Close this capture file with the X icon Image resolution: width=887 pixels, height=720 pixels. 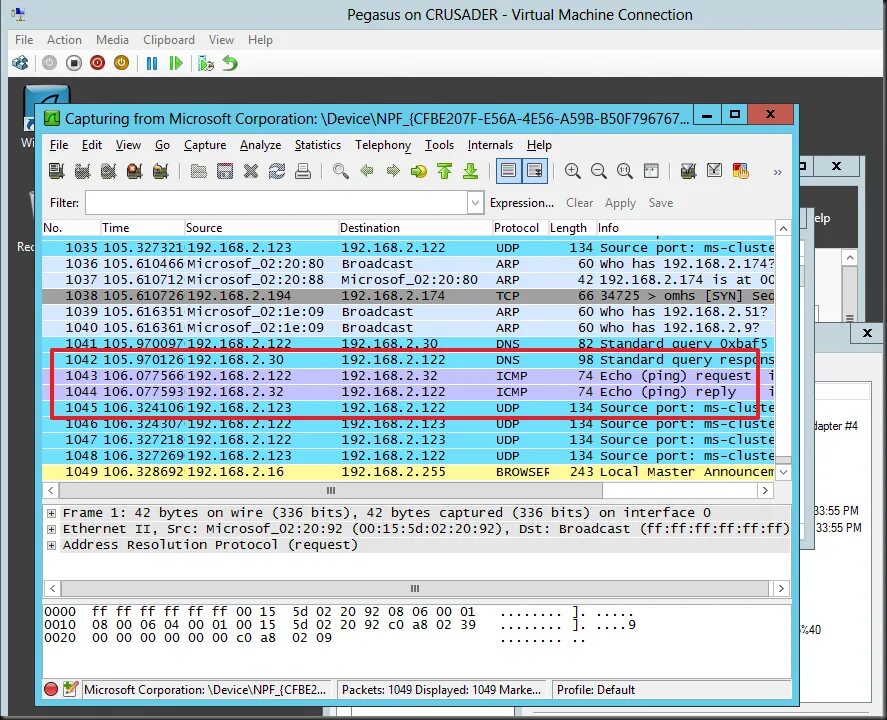251,171
